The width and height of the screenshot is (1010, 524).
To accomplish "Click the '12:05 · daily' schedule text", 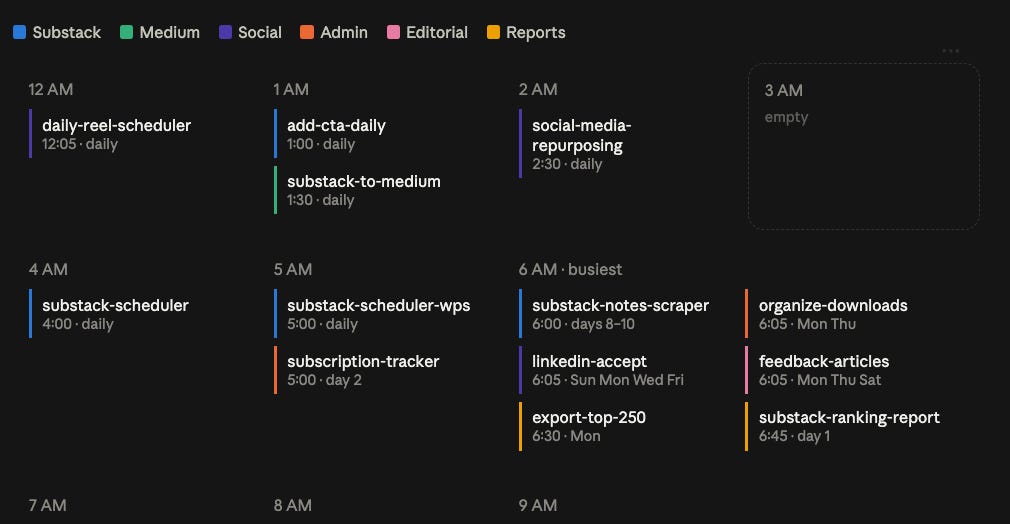I will click(80, 144).
